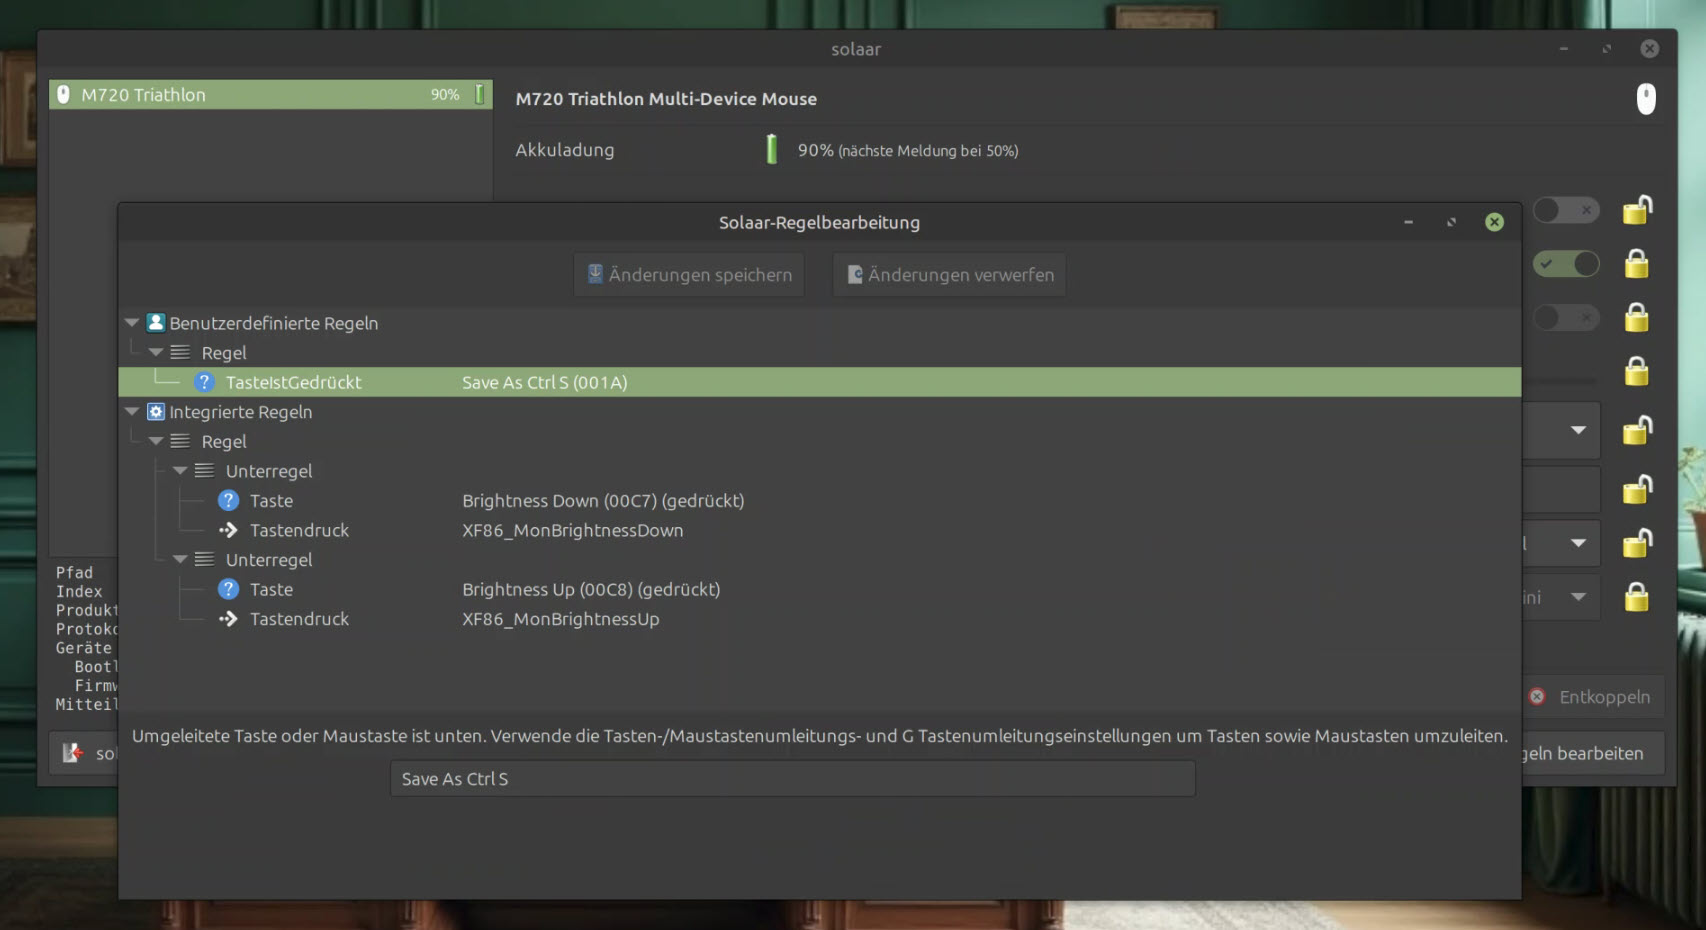Click mouse icon in M720 Triathlon device row

point(63,95)
